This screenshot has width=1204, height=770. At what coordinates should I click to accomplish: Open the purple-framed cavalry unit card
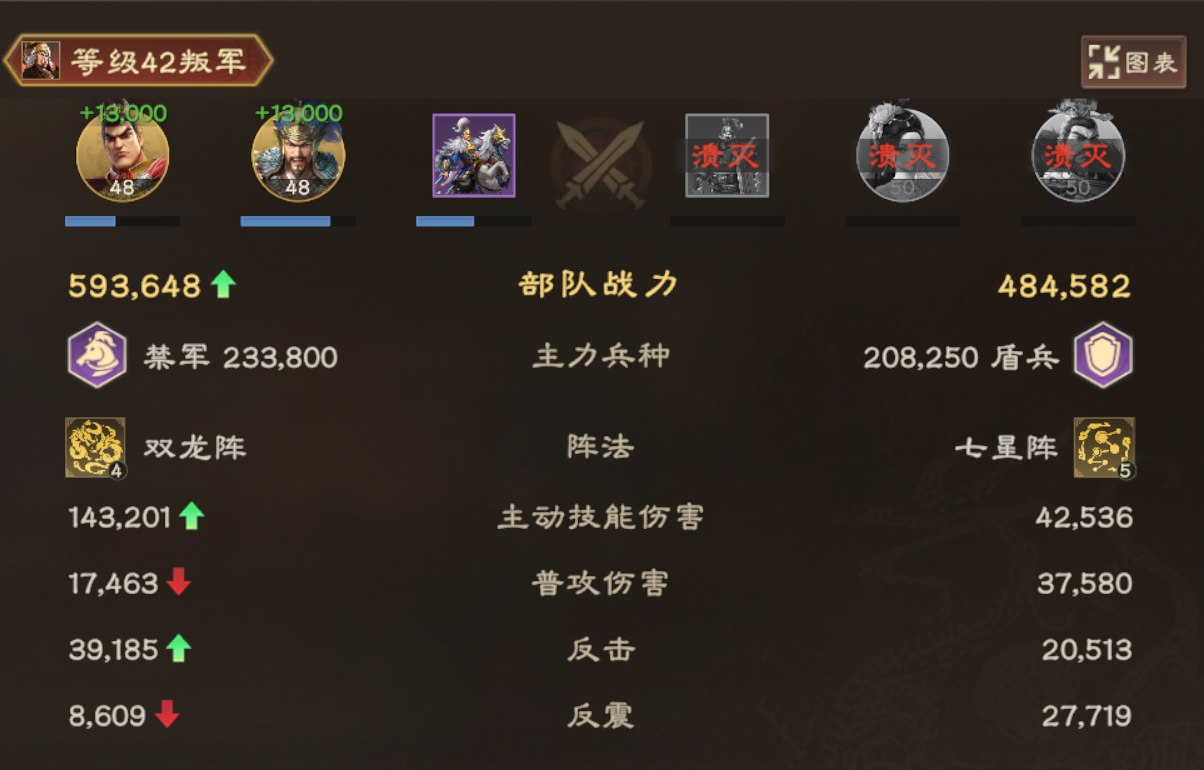474,155
